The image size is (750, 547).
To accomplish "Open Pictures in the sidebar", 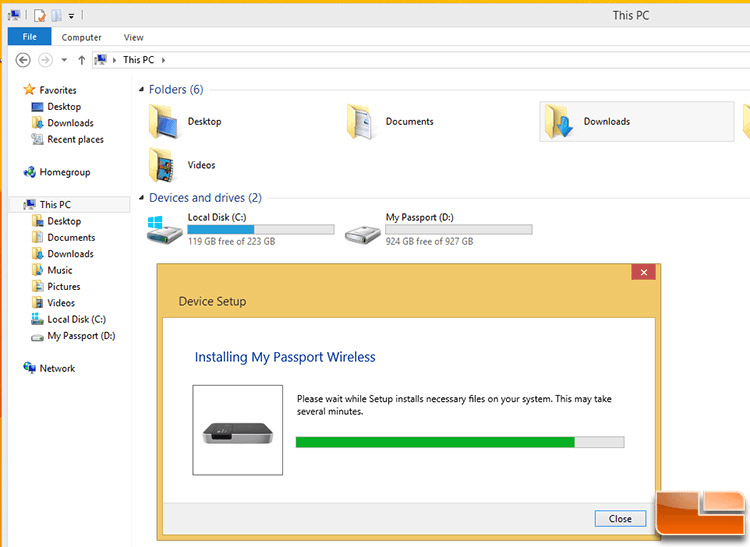I will pos(64,286).
